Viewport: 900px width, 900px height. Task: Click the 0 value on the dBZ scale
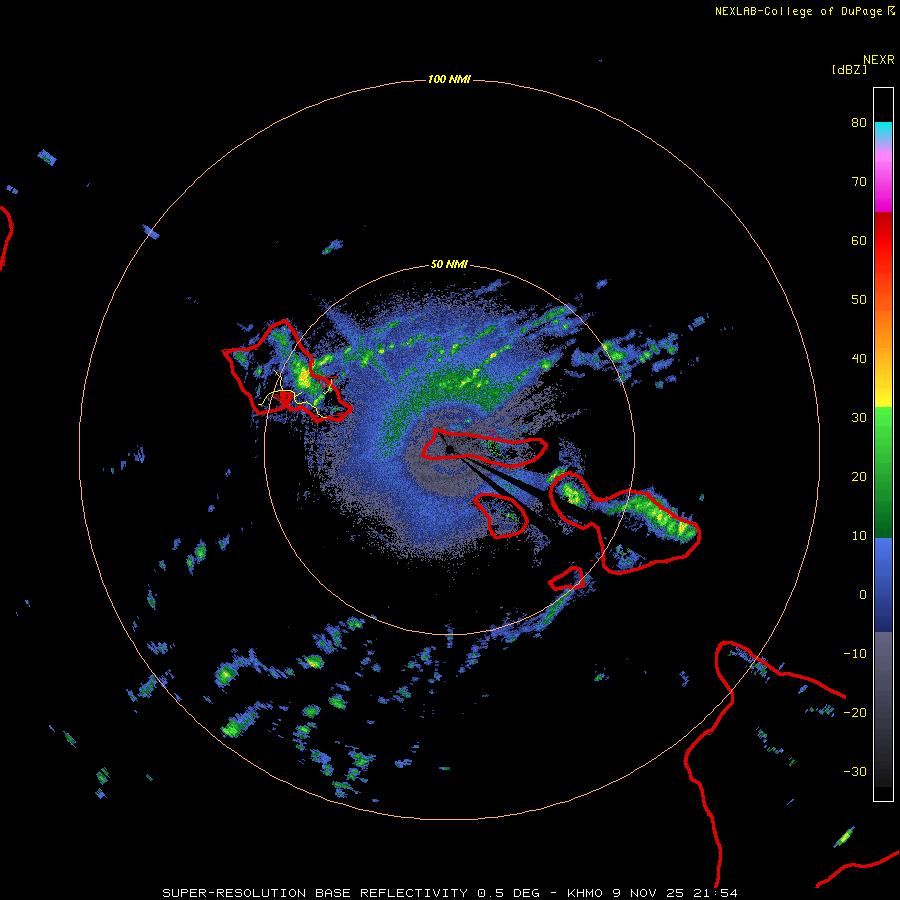pyautogui.click(x=863, y=595)
